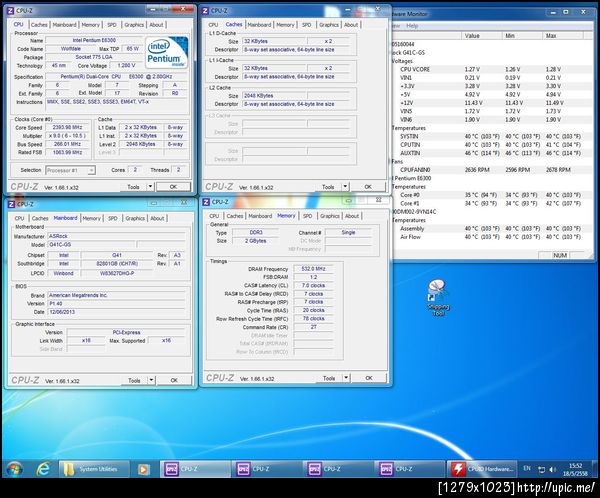
Task: Open Tools dropdown arrow in CPU window
Action: pyautogui.click(x=150, y=187)
